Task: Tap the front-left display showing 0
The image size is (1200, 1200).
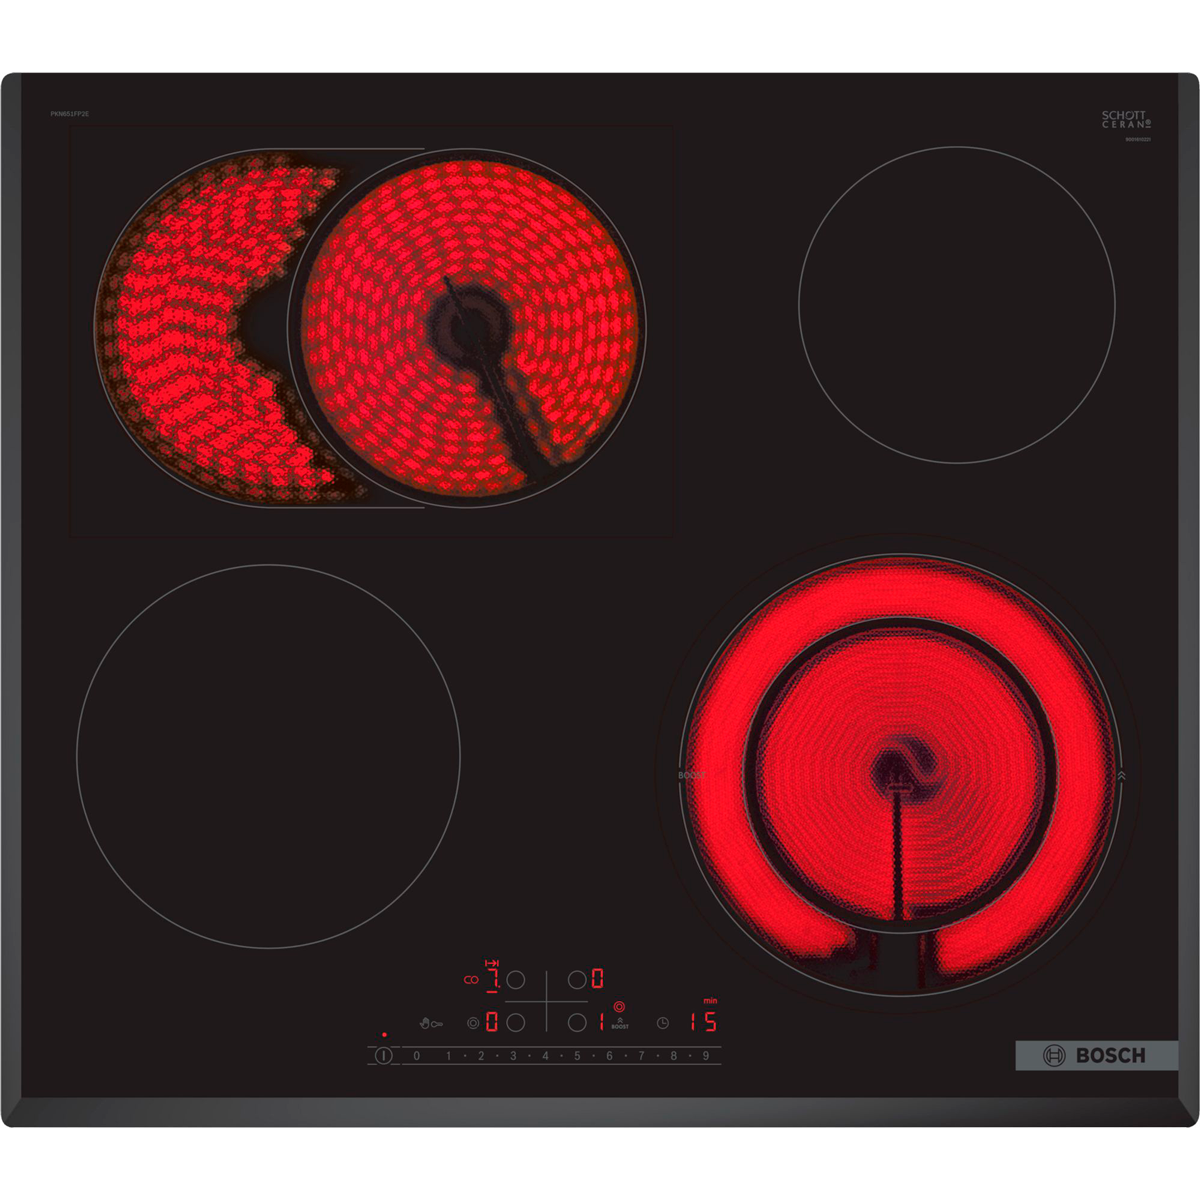Action: click(492, 1022)
